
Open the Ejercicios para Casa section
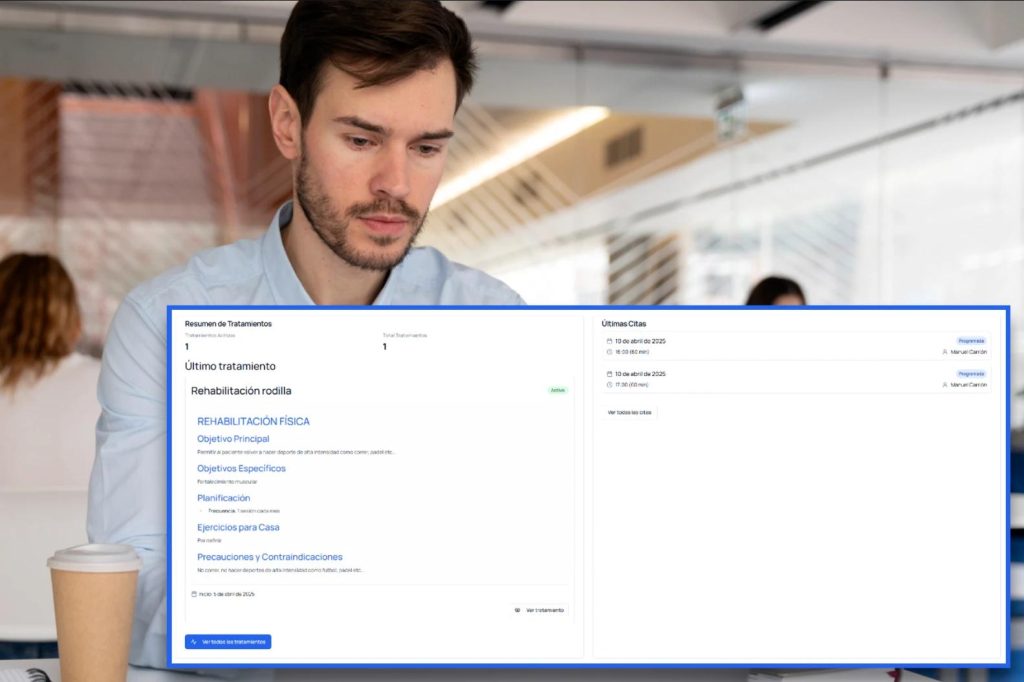point(238,527)
